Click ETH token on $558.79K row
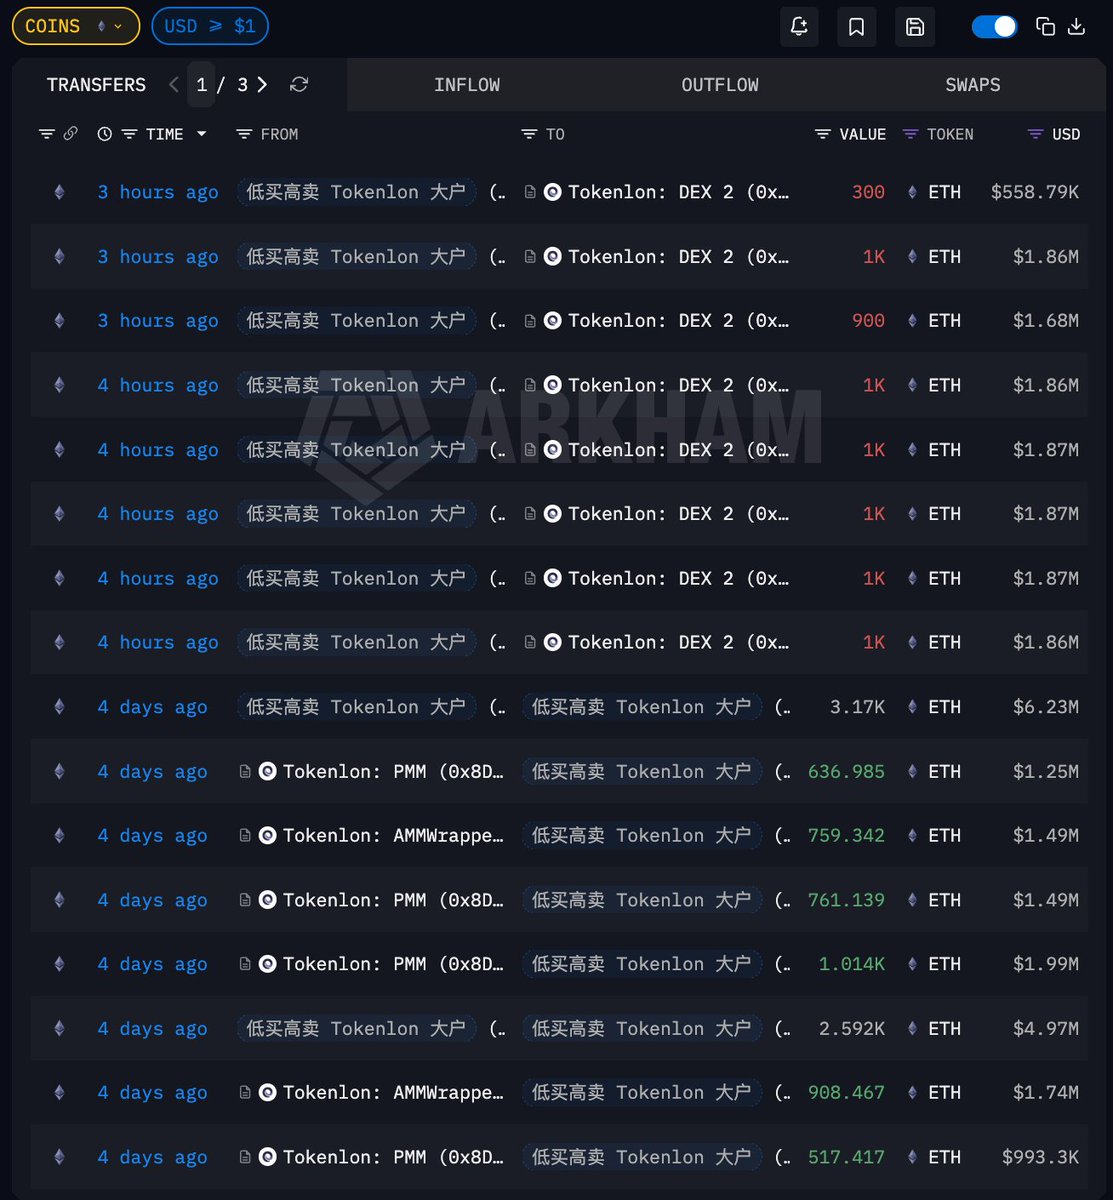 pos(944,192)
